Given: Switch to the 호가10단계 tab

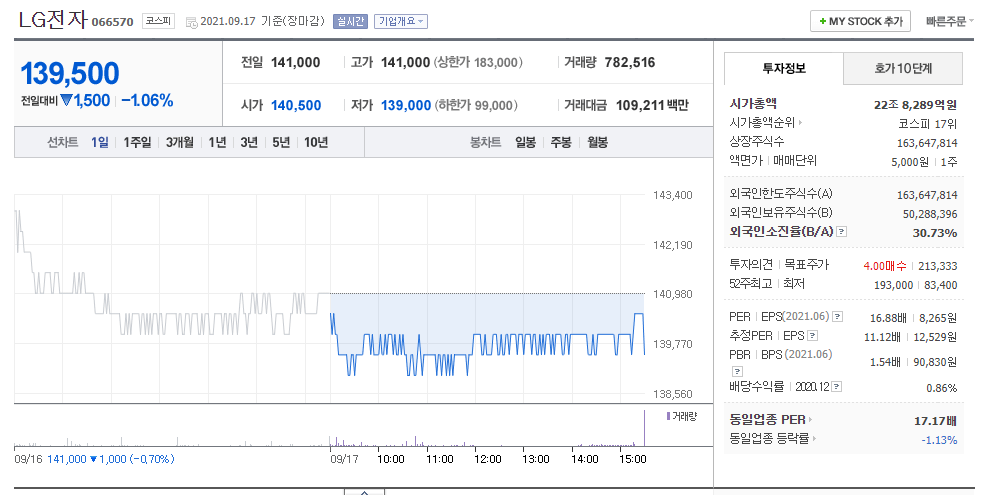Looking at the screenshot, I should pos(903,68).
